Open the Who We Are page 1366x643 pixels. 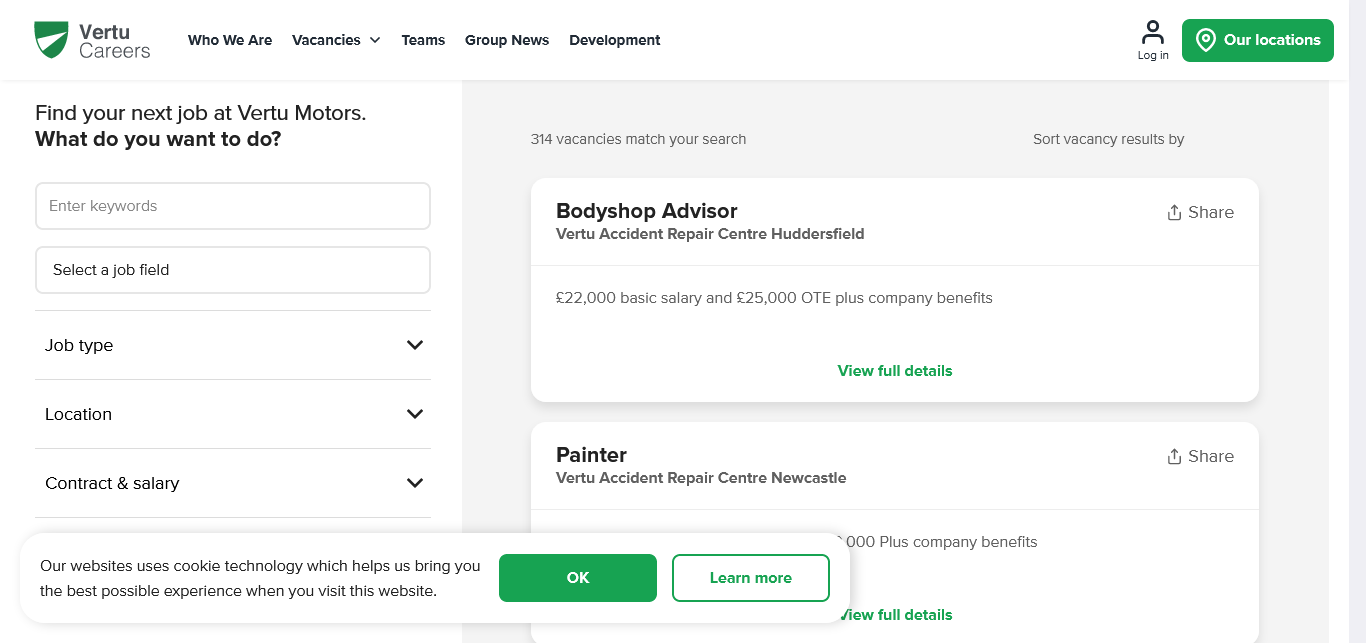[230, 40]
